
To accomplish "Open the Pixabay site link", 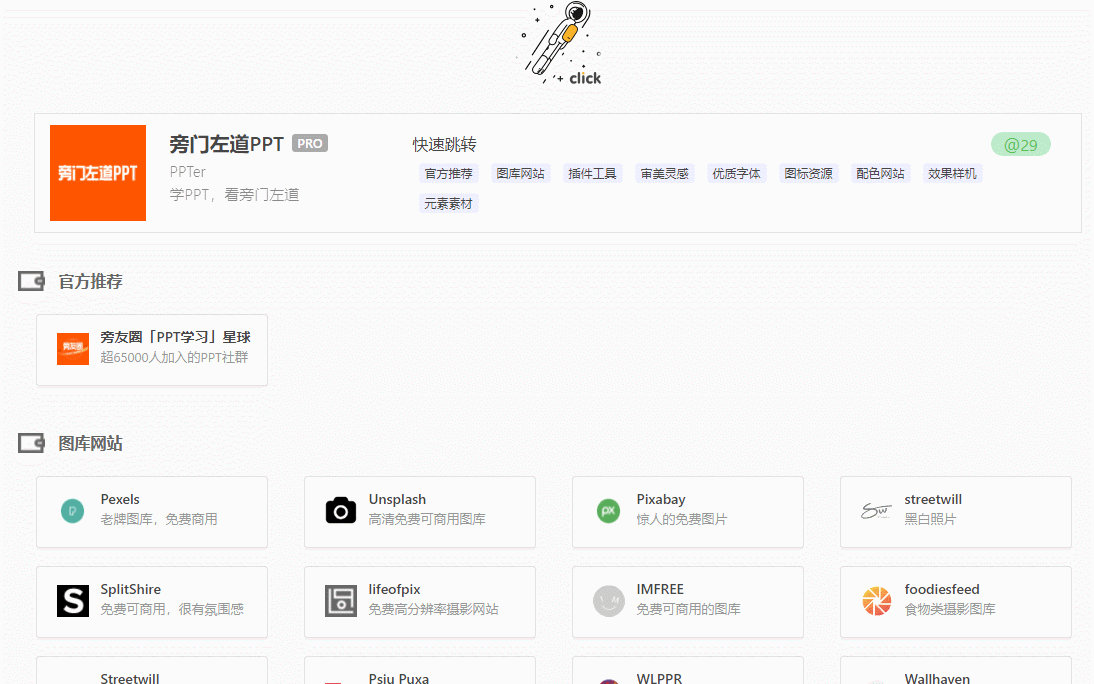I will tap(661, 500).
